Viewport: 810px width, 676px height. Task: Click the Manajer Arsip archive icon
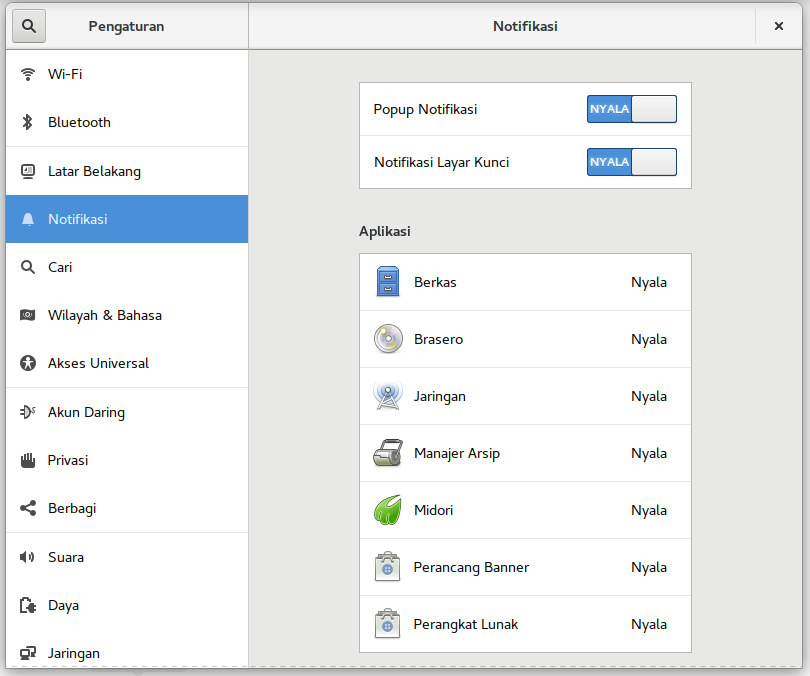tap(387, 453)
